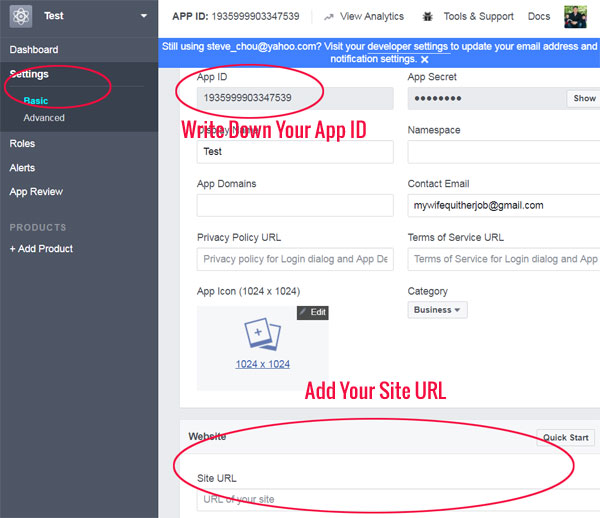Click the App ID field
This screenshot has width=600, height=518.
click(295, 98)
